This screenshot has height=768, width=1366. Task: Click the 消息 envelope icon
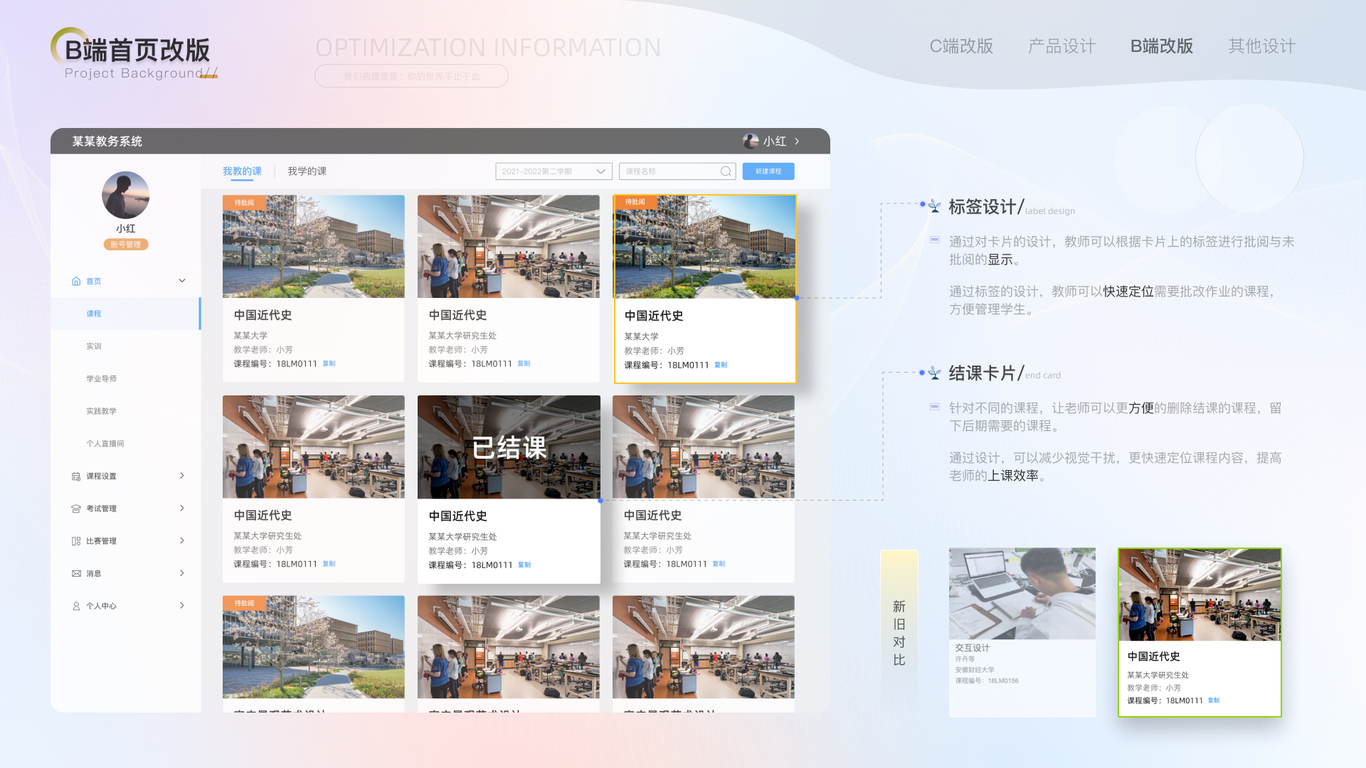click(76, 574)
